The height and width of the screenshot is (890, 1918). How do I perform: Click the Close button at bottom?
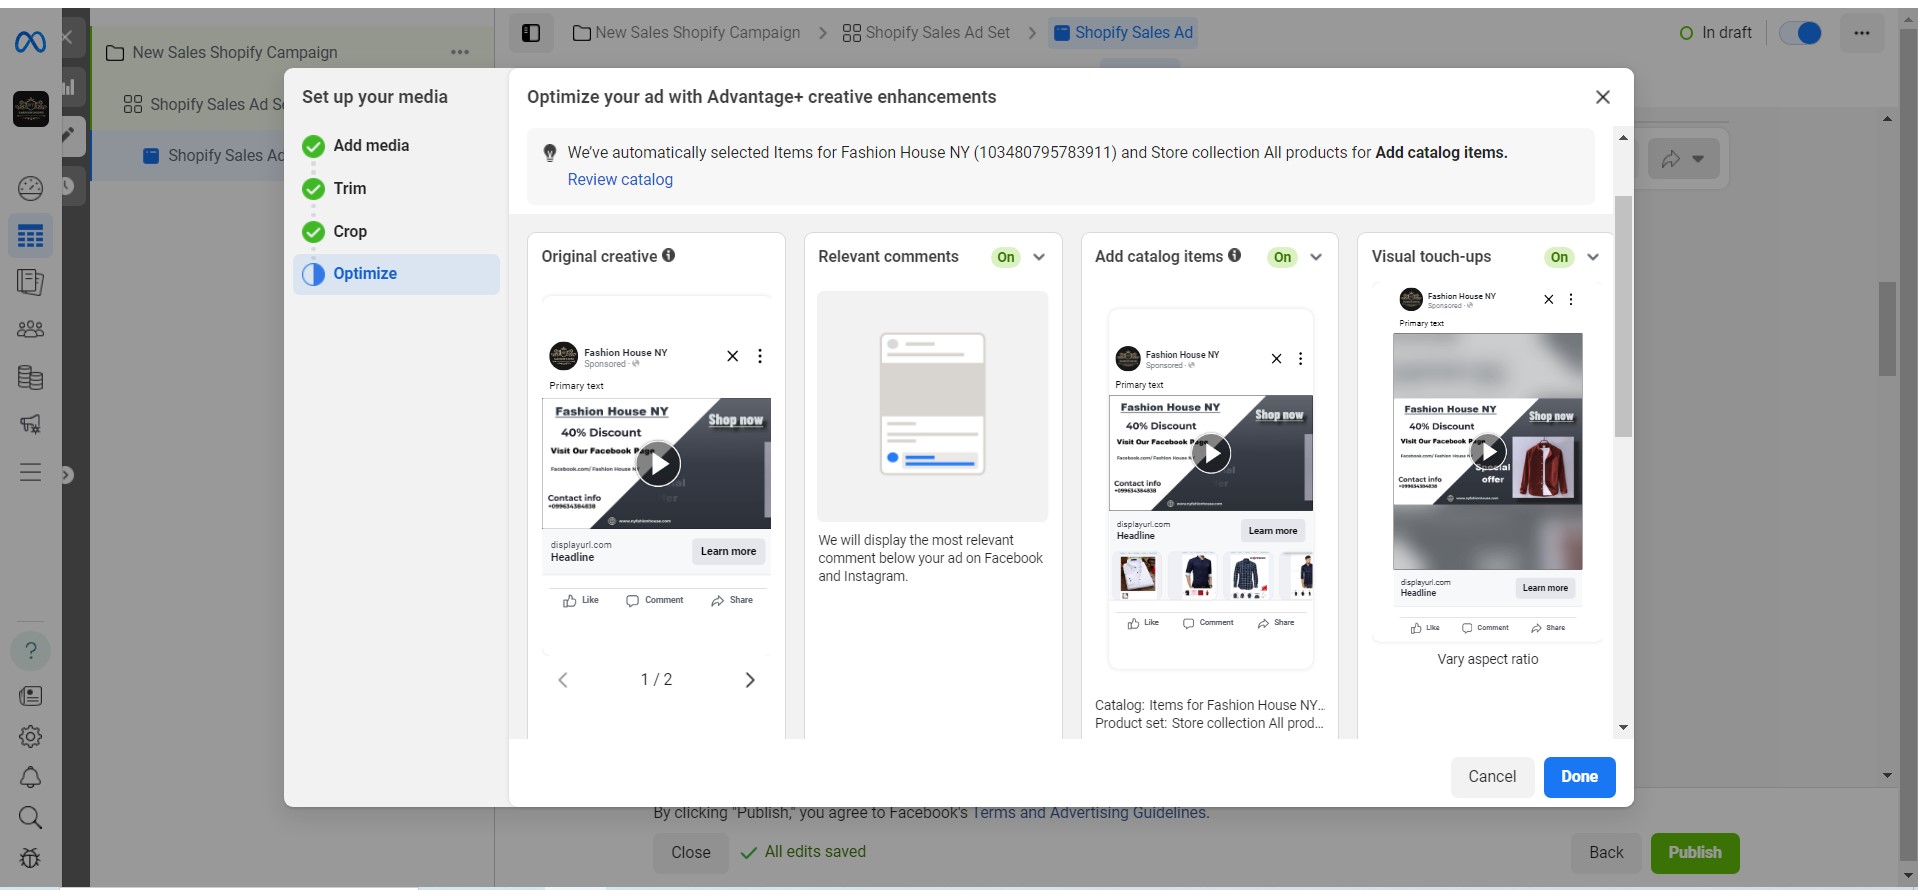(691, 853)
